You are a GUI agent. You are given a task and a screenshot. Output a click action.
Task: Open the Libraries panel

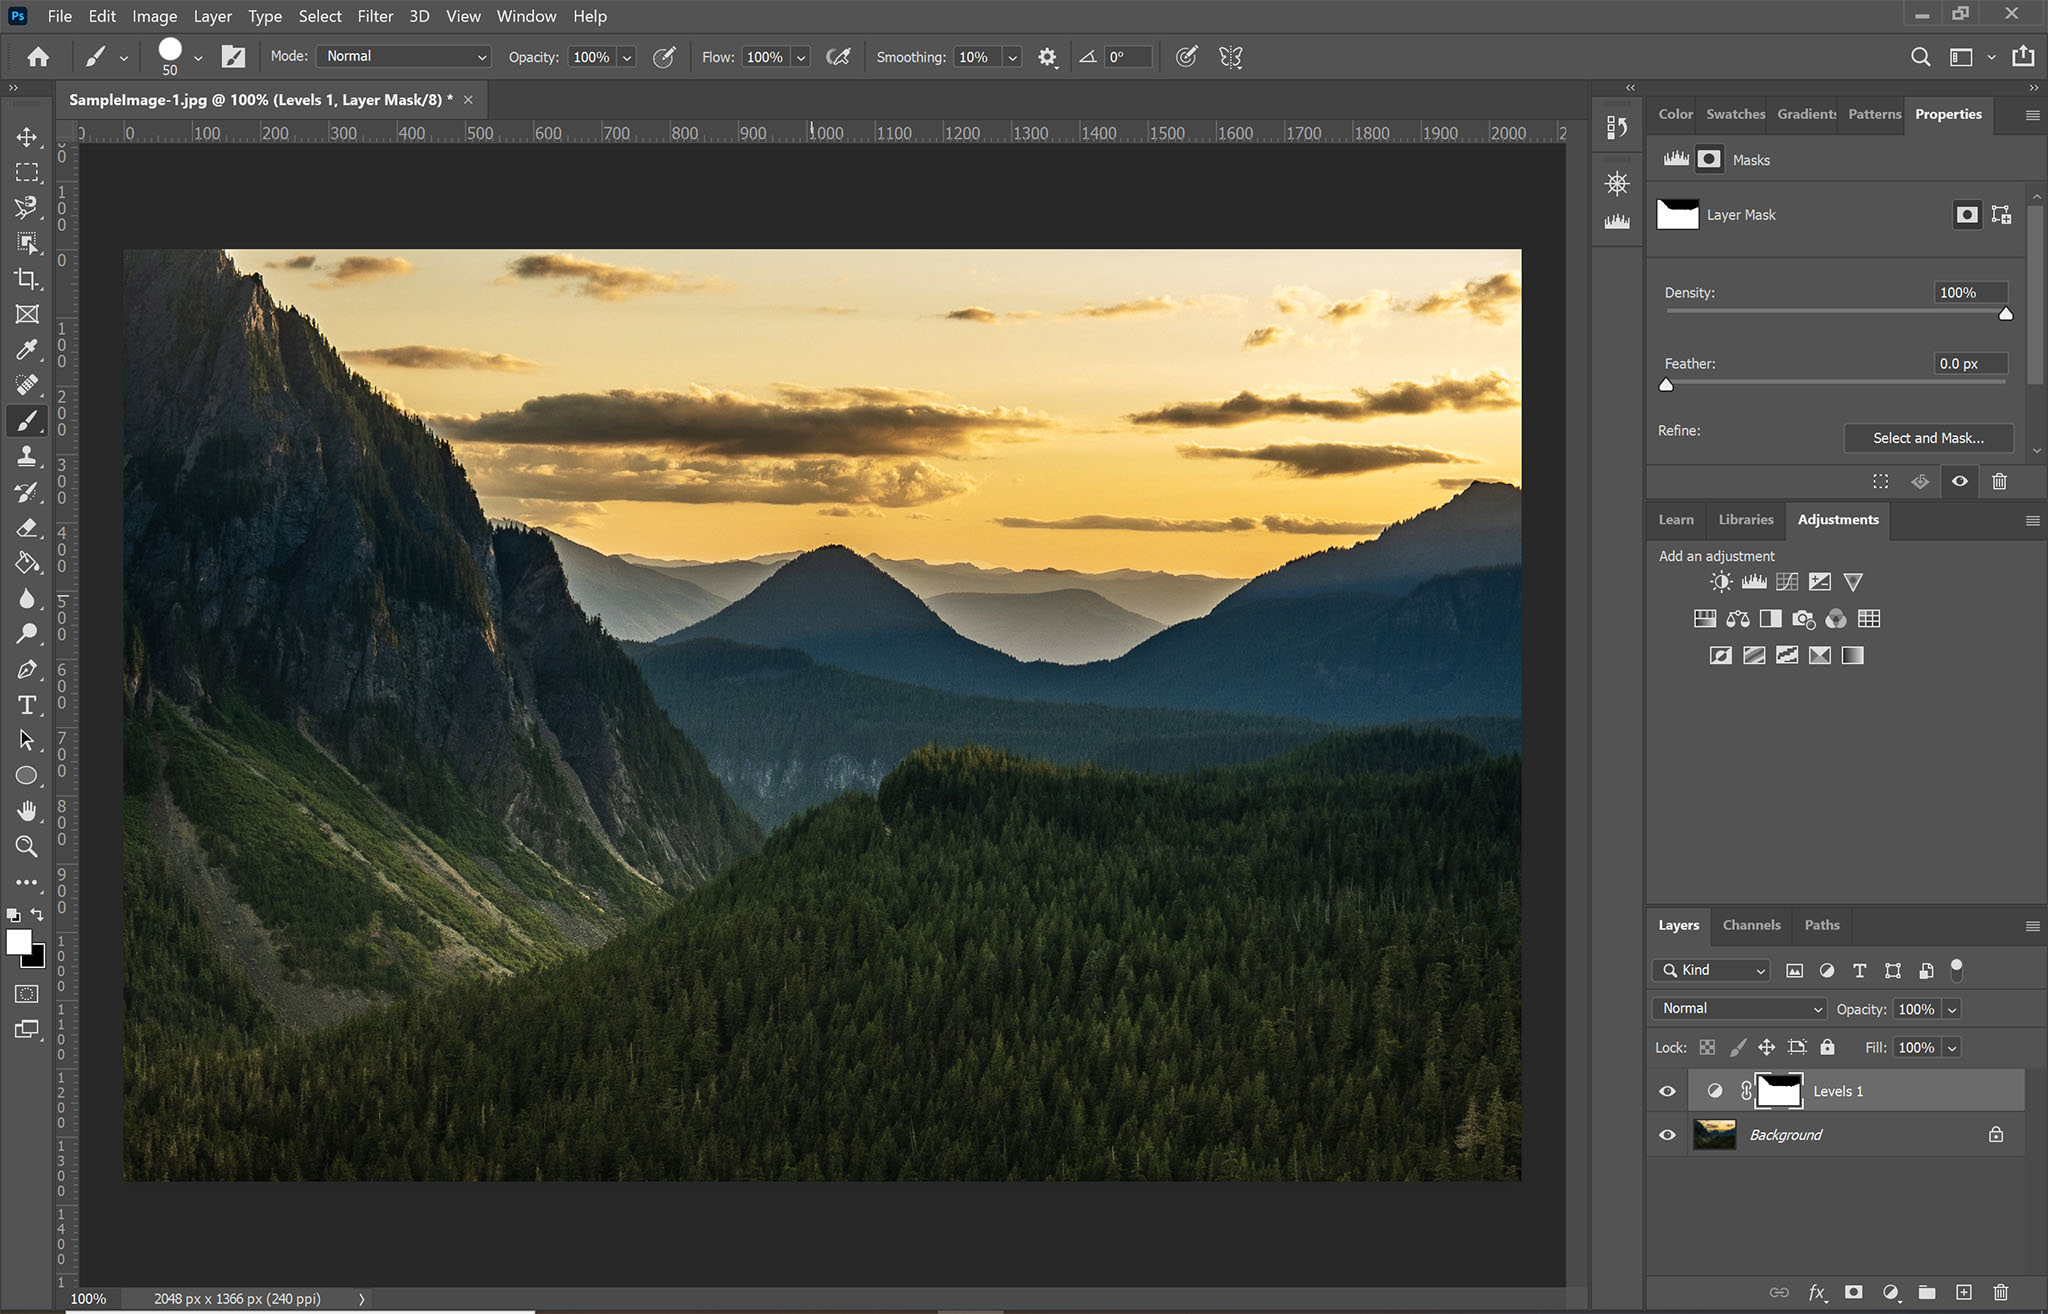1744,519
